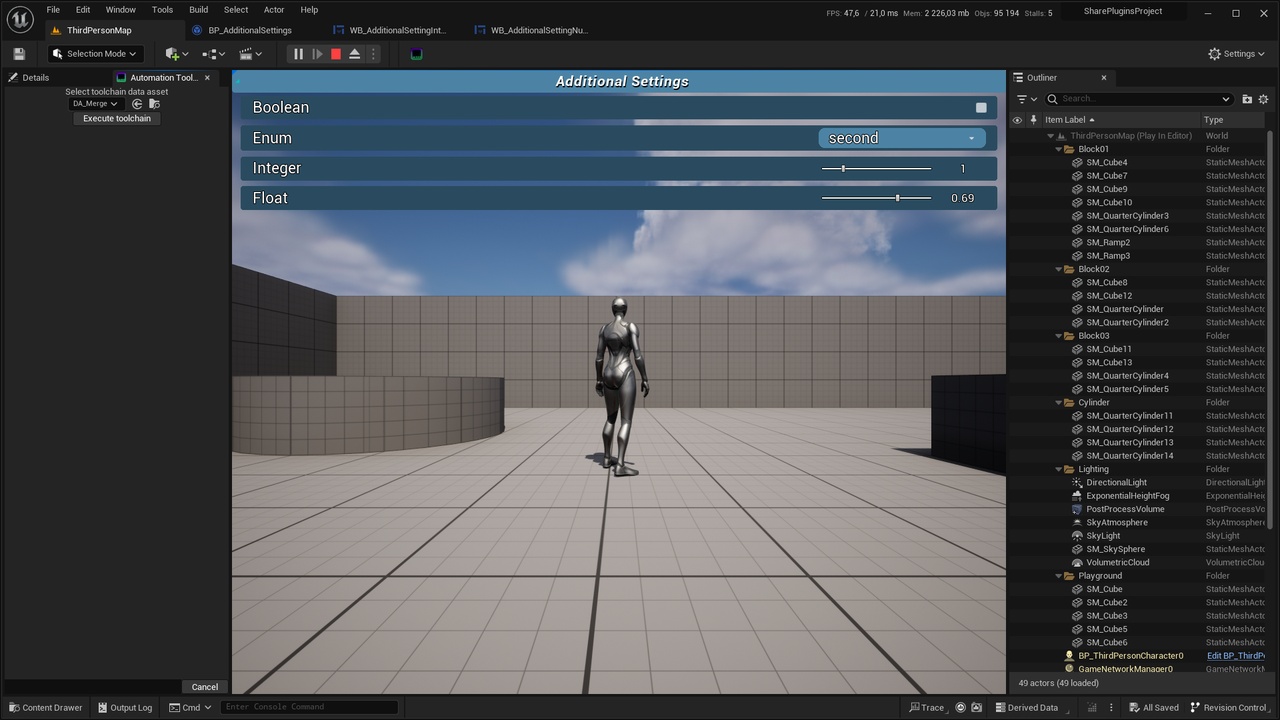Viewport: 1280px width, 720px height.
Task: Open the Window menu
Action: click(120, 10)
